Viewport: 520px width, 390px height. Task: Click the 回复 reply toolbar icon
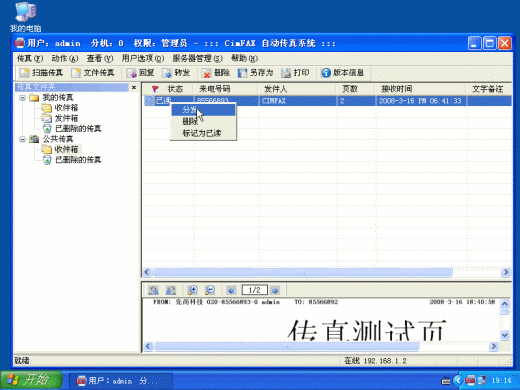[x=131, y=73]
